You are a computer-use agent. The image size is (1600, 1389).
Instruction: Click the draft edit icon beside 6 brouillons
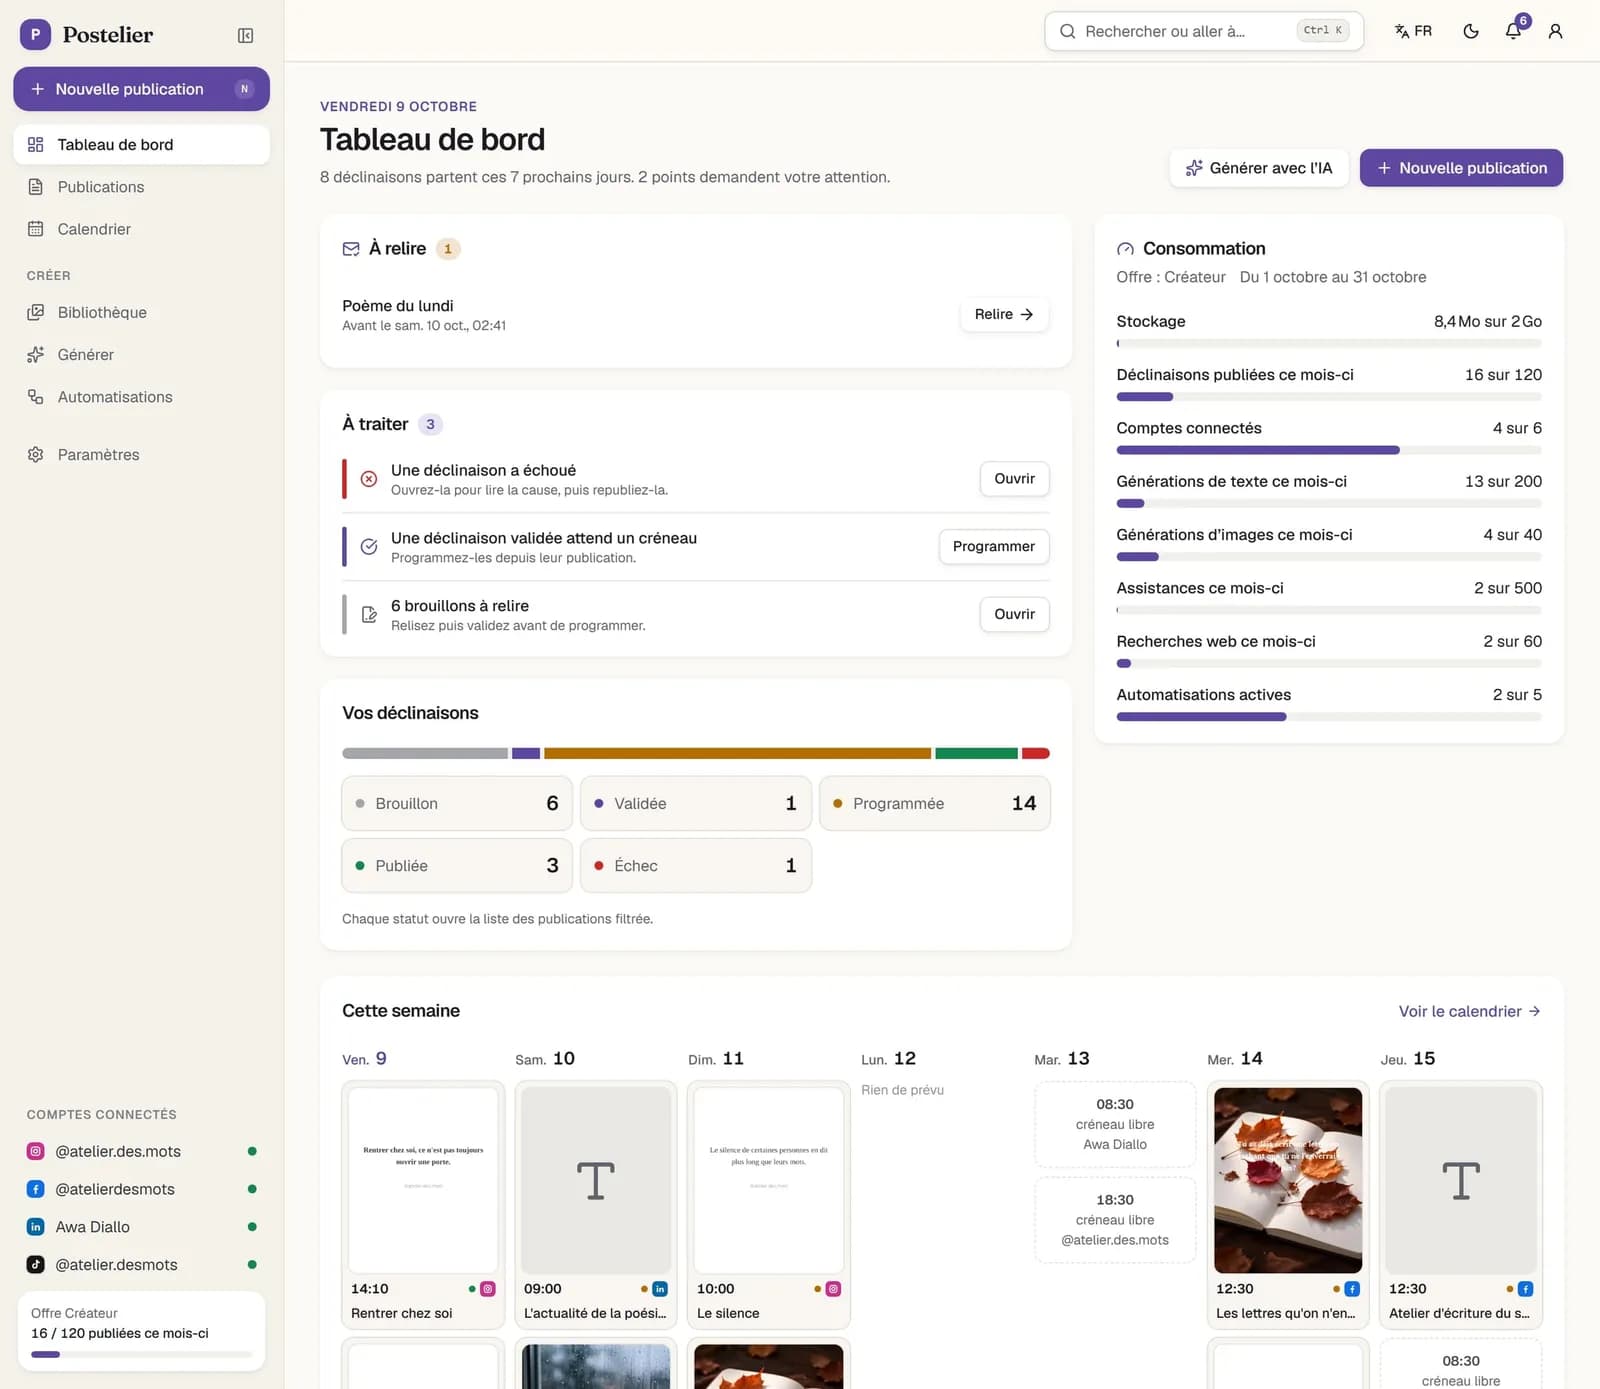[x=369, y=614]
